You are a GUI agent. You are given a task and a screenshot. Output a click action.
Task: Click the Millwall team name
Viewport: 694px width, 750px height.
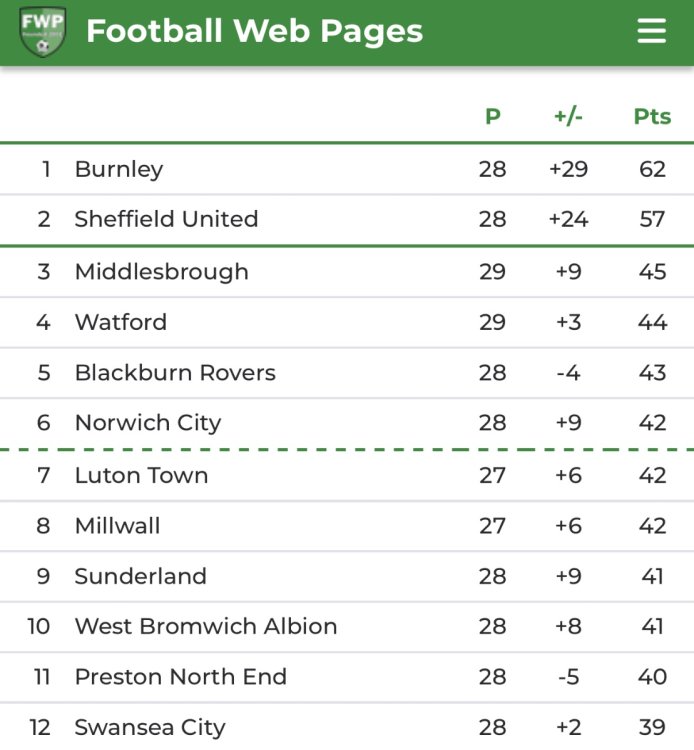(x=117, y=526)
